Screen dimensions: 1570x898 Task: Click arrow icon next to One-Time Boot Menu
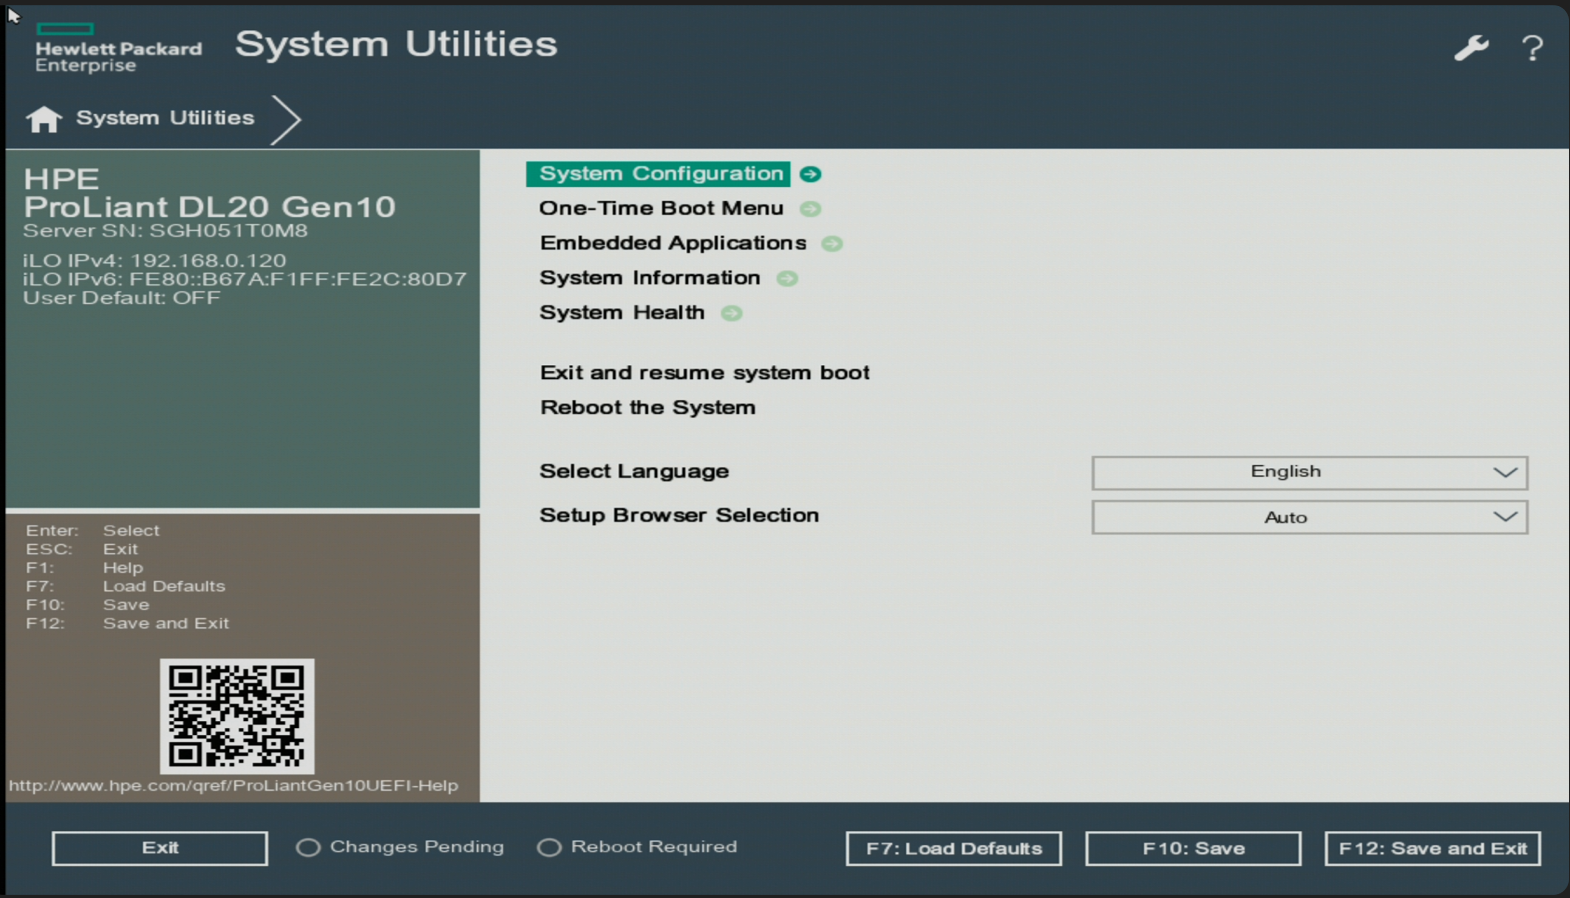811,209
